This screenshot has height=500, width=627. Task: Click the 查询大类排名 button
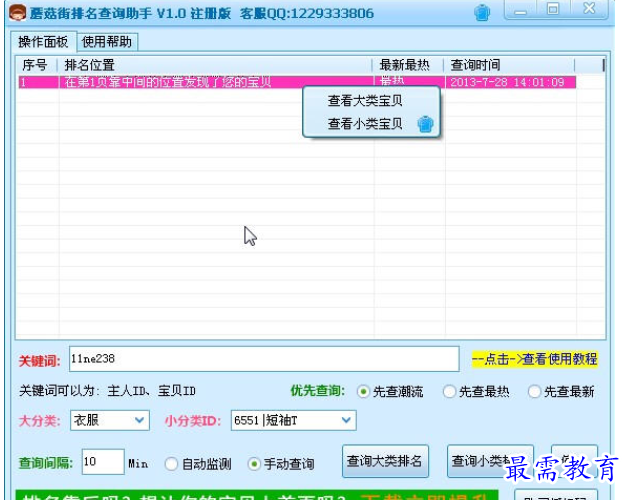[x=385, y=461]
